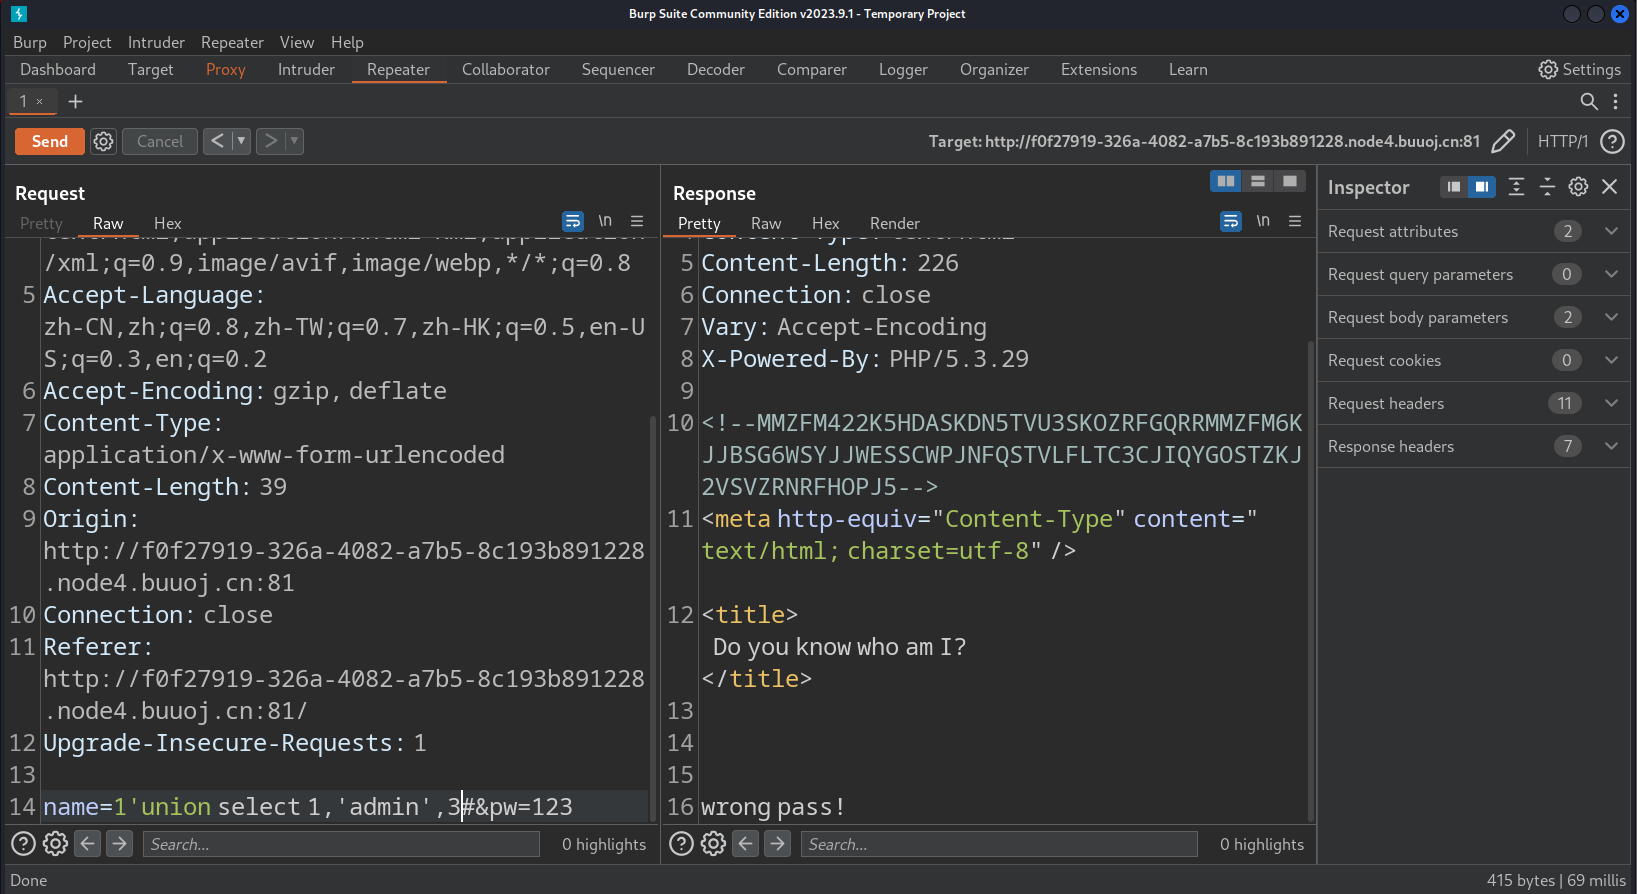Select combined tabbed request/response layout
Image resolution: width=1637 pixels, height=894 pixels.
(1290, 181)
